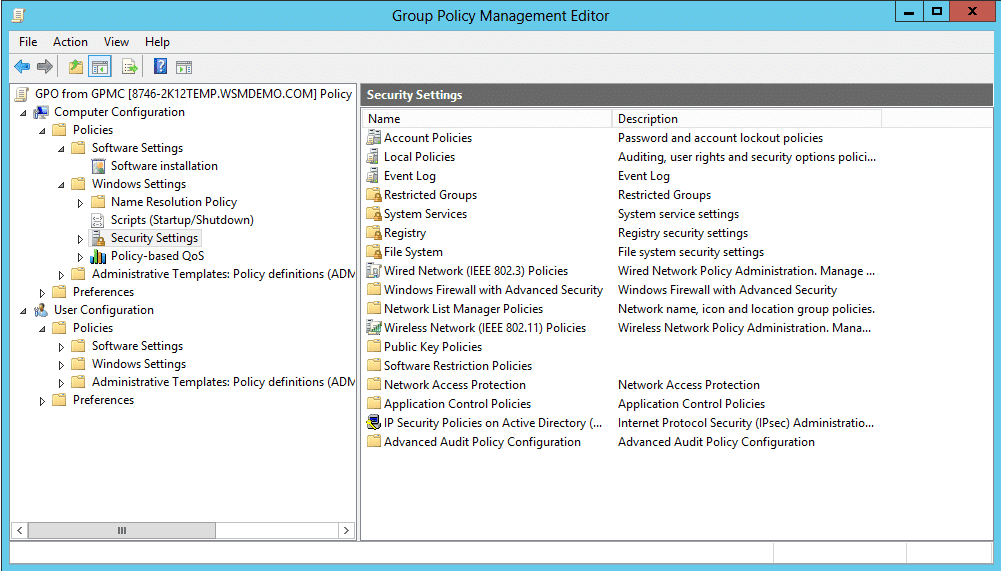Click the Policy-based QoS chart icon

coord(99,256)
